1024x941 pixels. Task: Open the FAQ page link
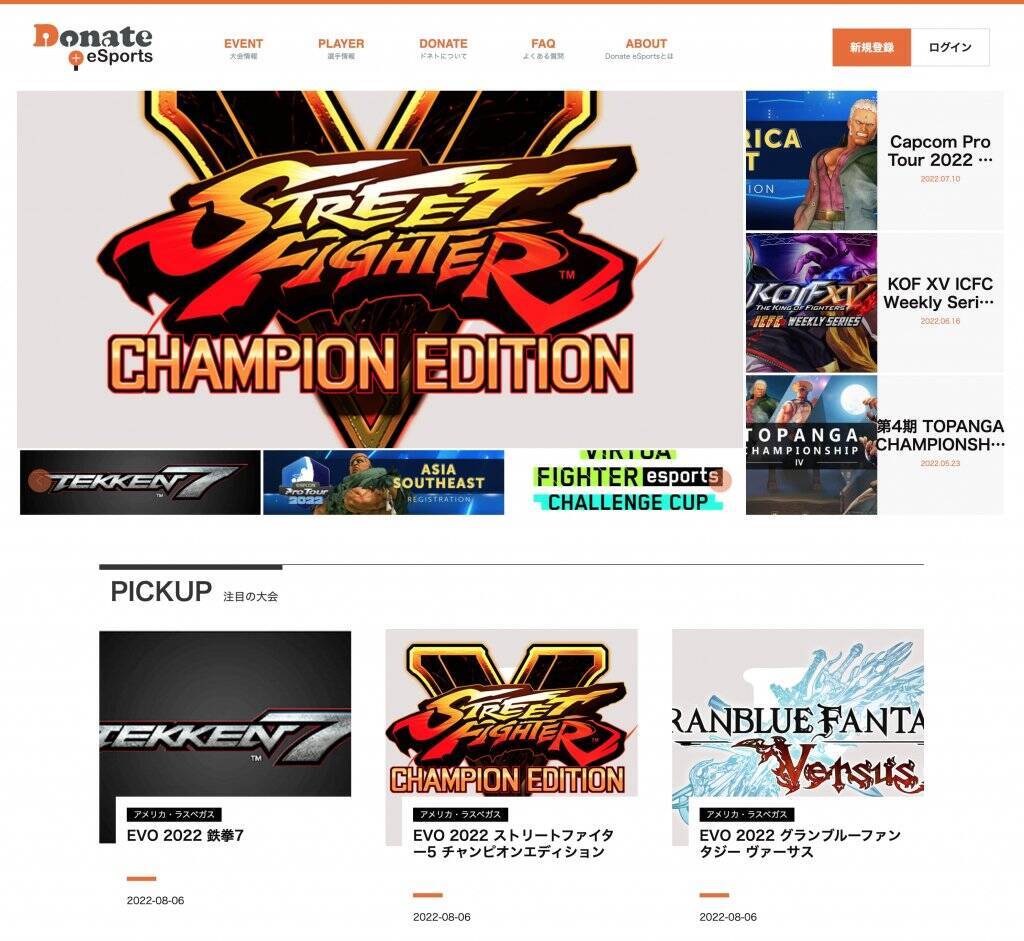coord(543,48)
